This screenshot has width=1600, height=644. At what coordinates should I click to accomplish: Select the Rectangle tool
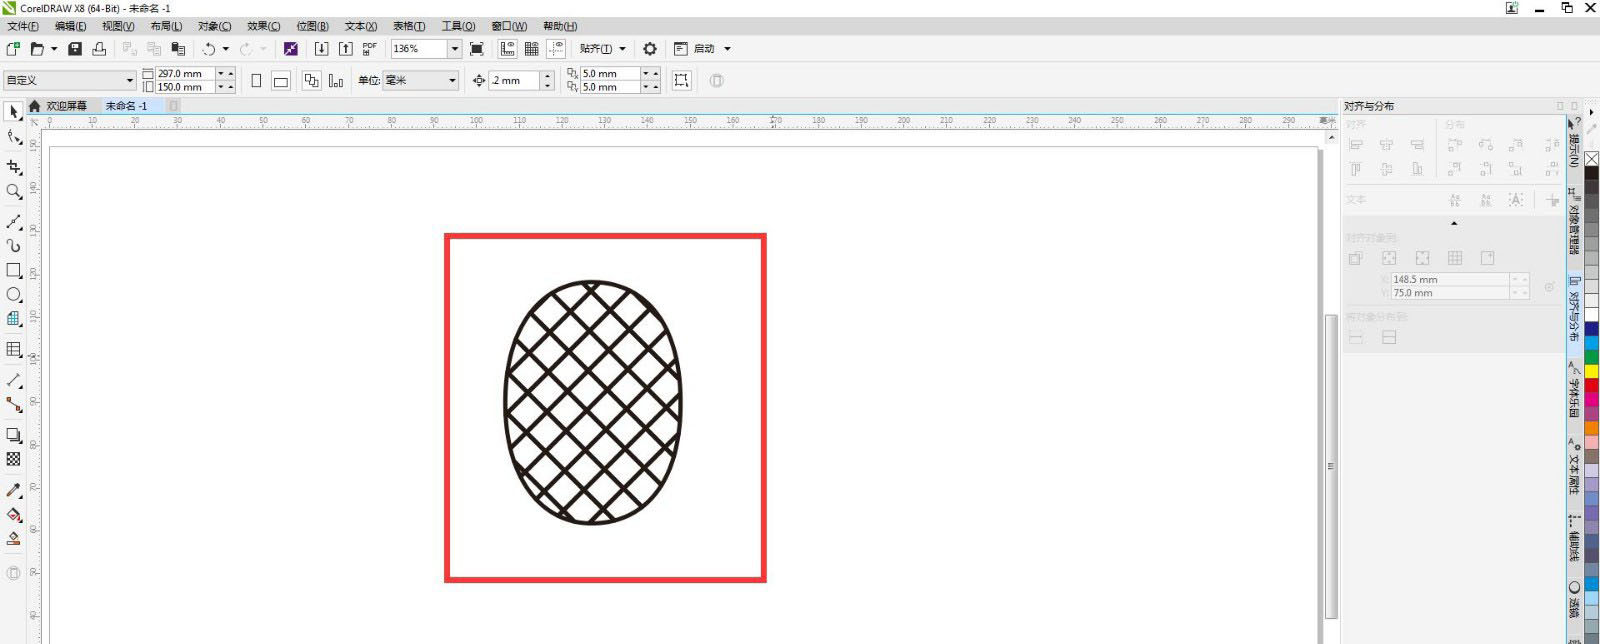click(x=13, y=270)
